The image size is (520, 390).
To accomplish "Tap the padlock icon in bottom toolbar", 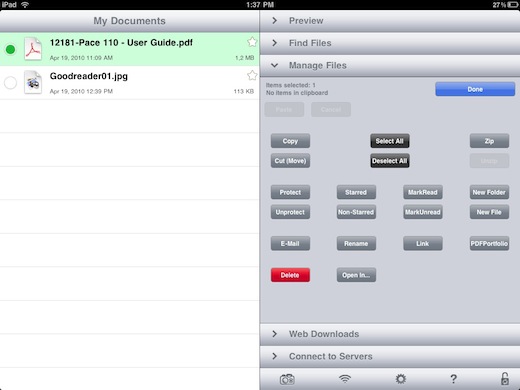I will (x=505, y=379).
